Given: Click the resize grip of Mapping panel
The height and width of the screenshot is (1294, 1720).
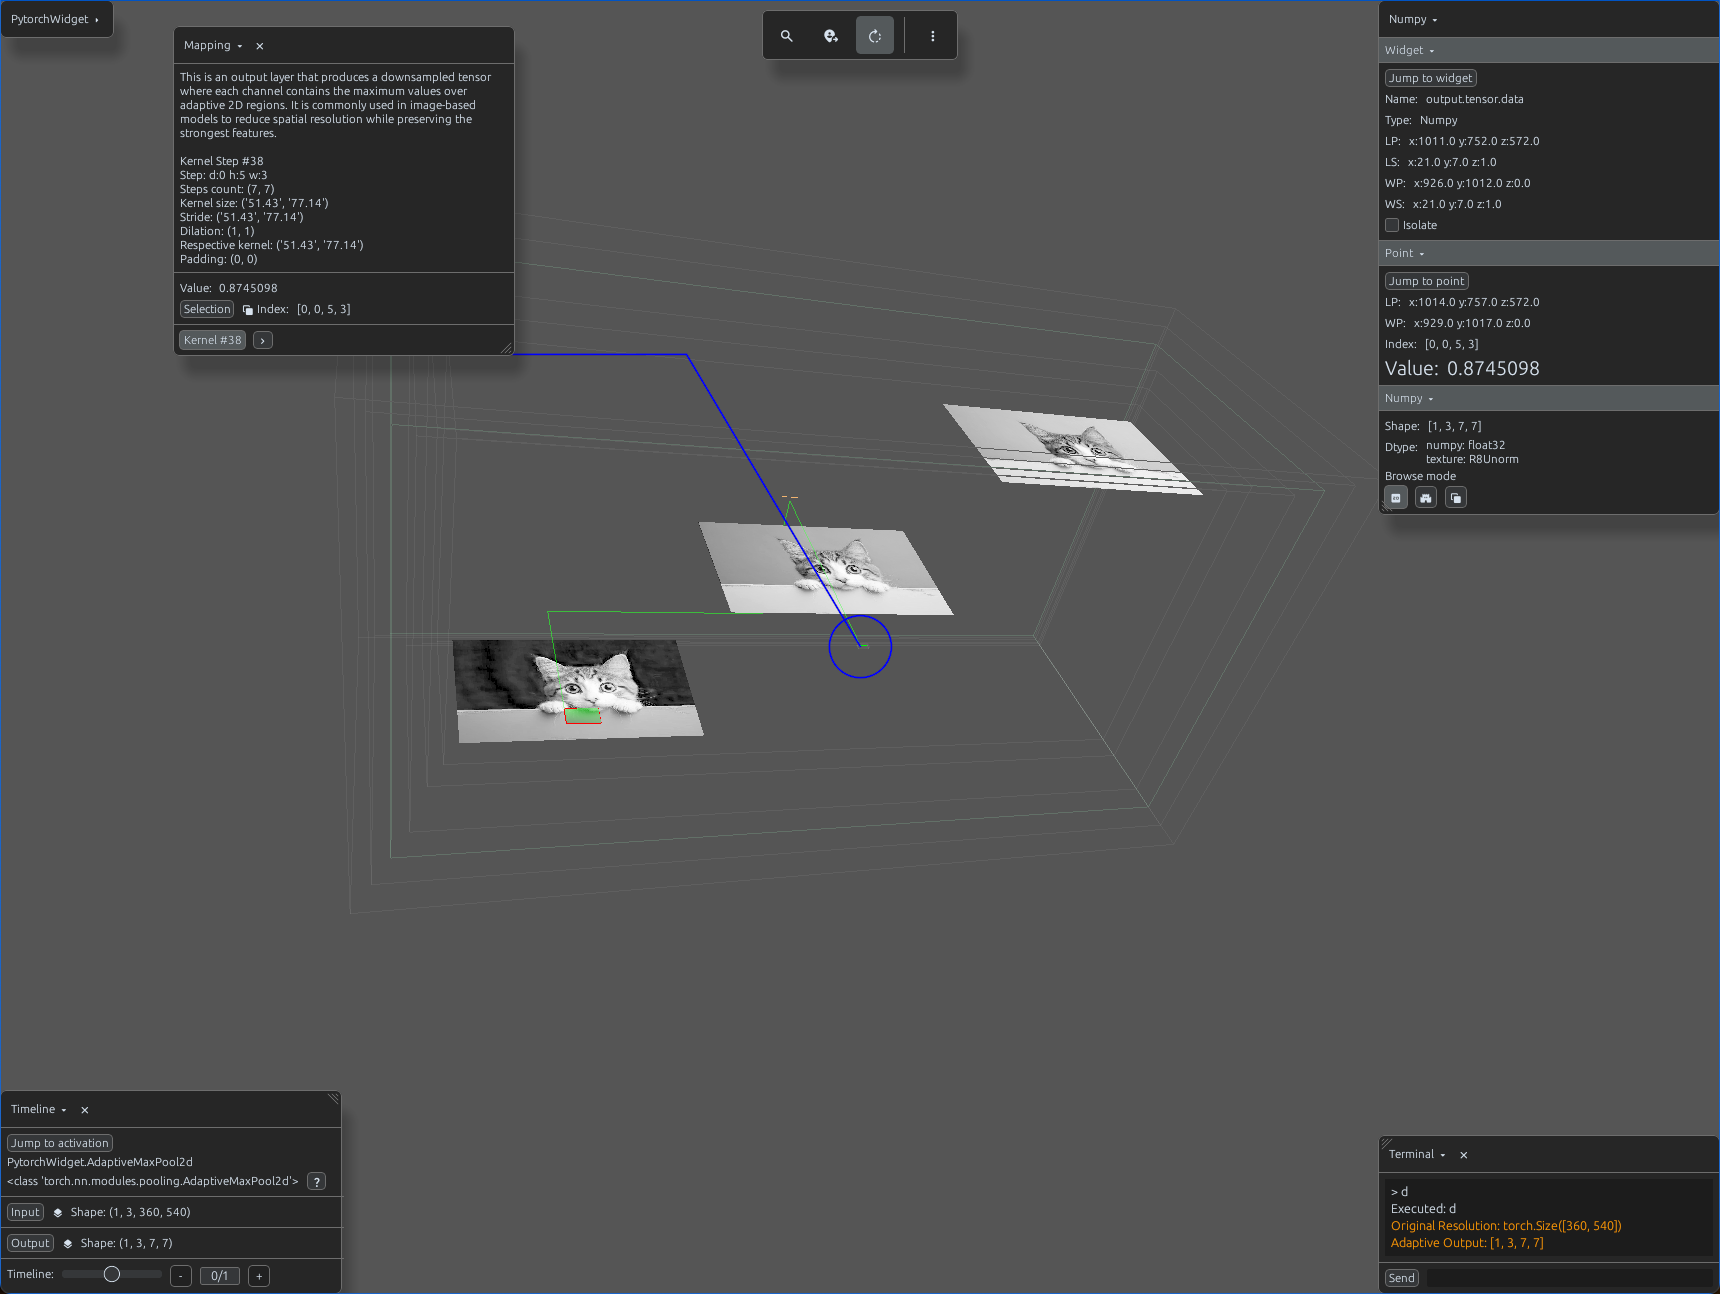Looking at the screenshot, I should (506, 348).
